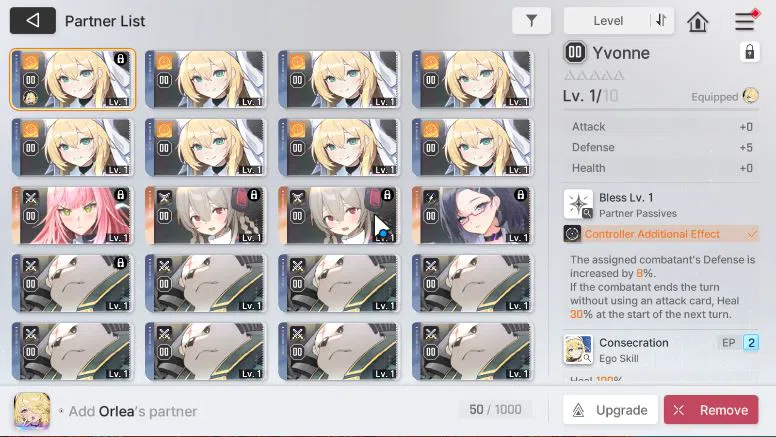Select third eyepatch card in bottom row
The height and width of the screenshot is (437, 776).
339,351
